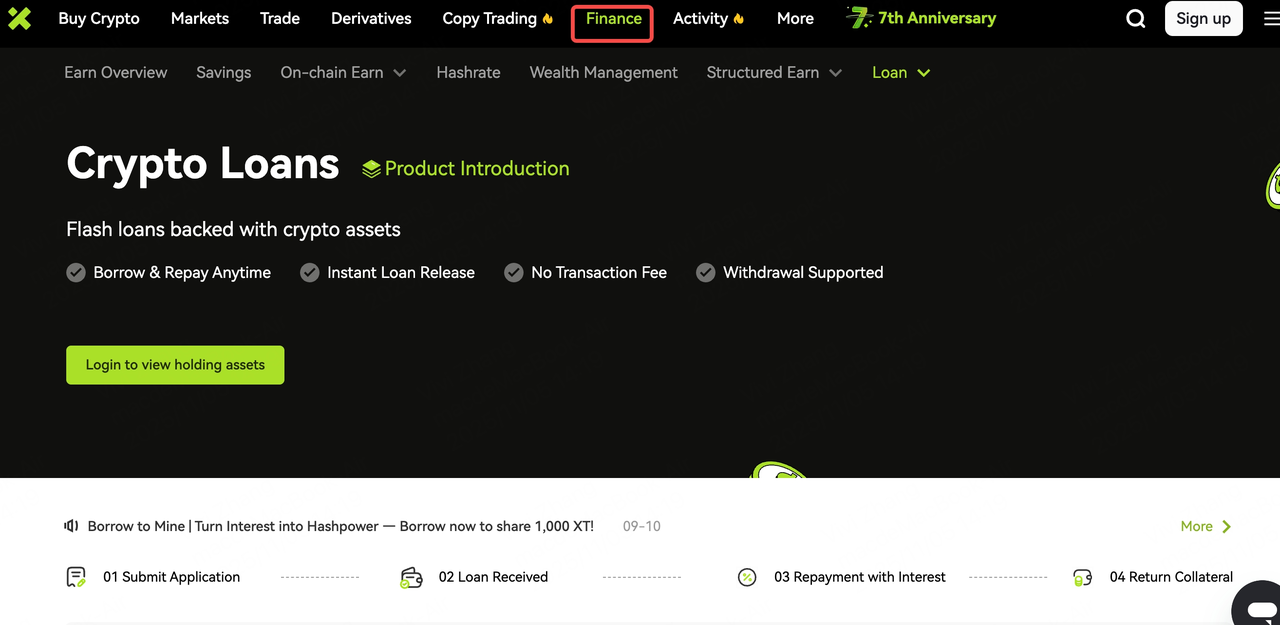Viewport: 1280px width, 625px height.
Task: Click the Product Introduction layers icon
Action: tap(371, 169)
